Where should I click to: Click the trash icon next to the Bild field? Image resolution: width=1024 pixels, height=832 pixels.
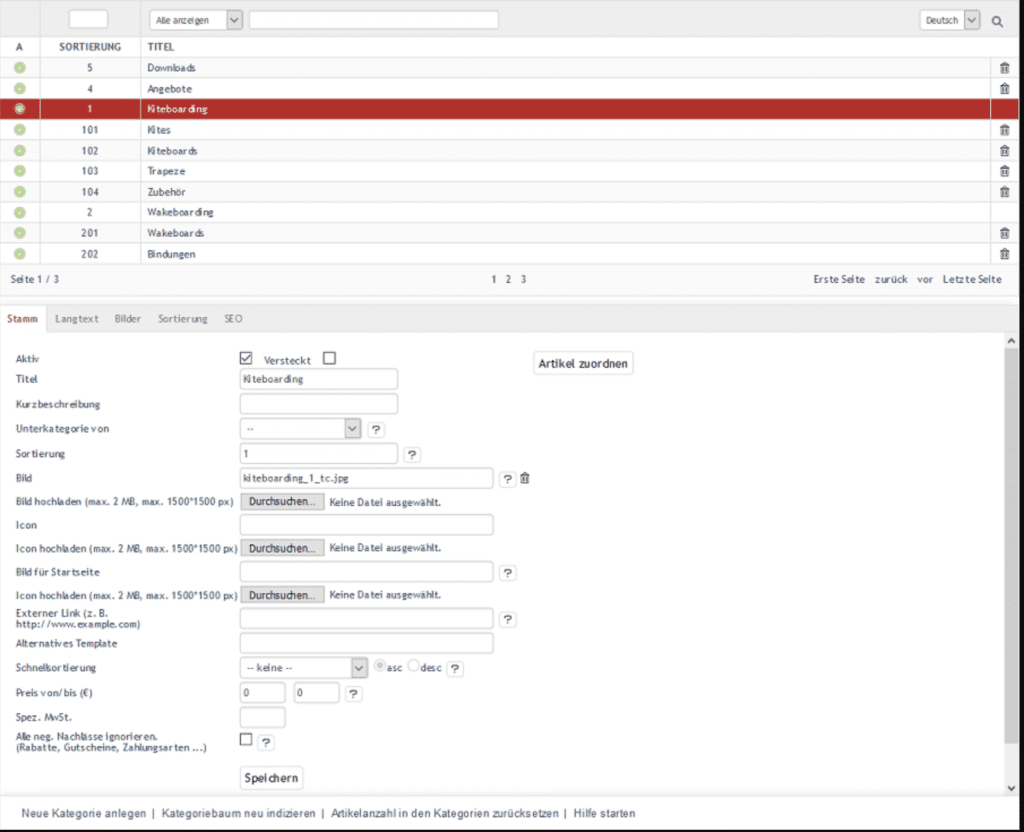point(525,478)
